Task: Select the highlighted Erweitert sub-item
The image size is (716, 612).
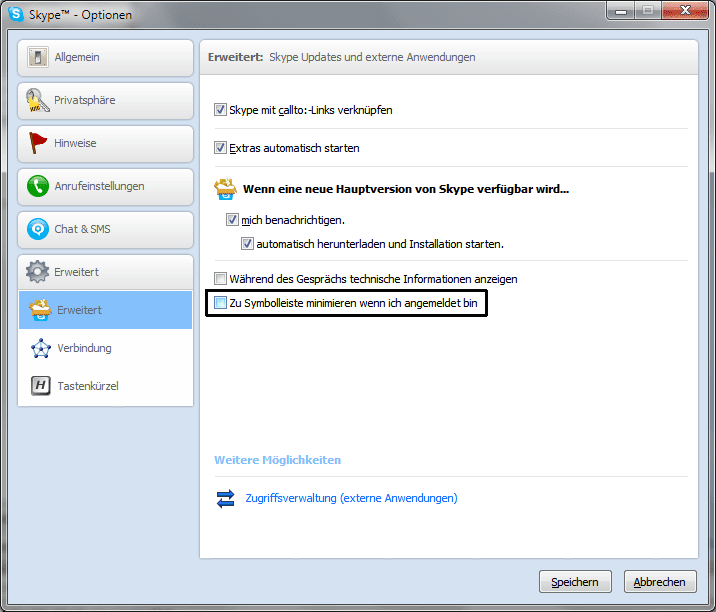Action: pos(105,310)
